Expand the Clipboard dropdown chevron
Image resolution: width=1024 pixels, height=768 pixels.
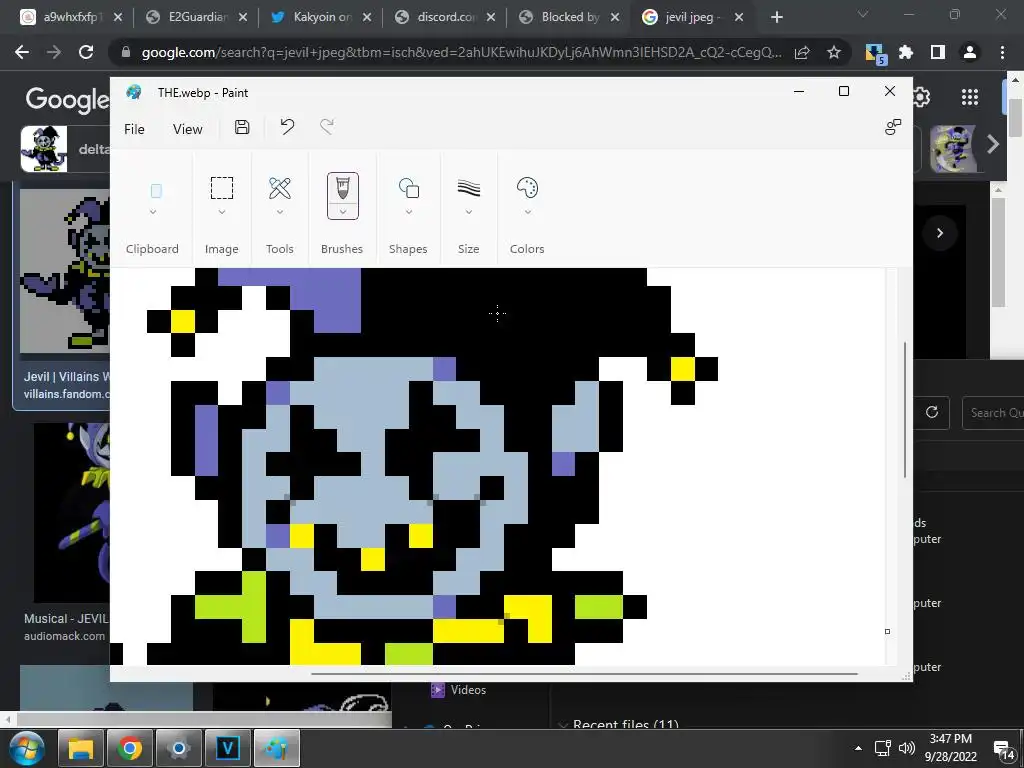[153, 212]
